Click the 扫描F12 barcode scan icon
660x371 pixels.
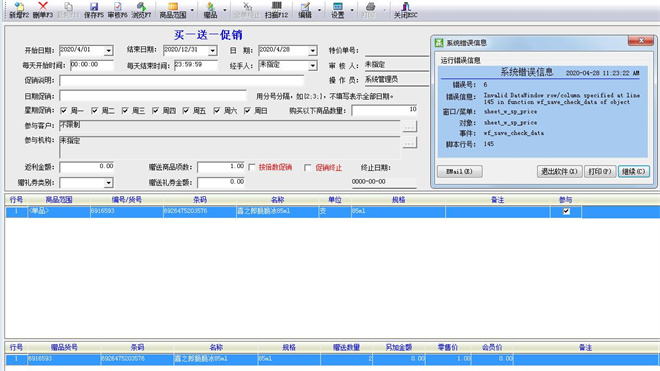(x=277, y=6)
